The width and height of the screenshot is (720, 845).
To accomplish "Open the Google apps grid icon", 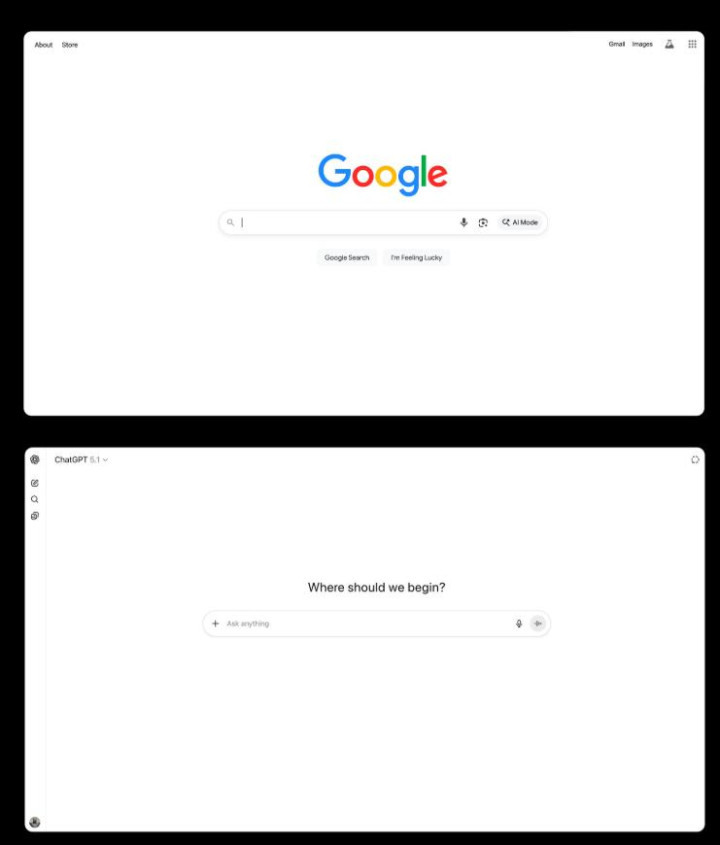I will 692,44.
